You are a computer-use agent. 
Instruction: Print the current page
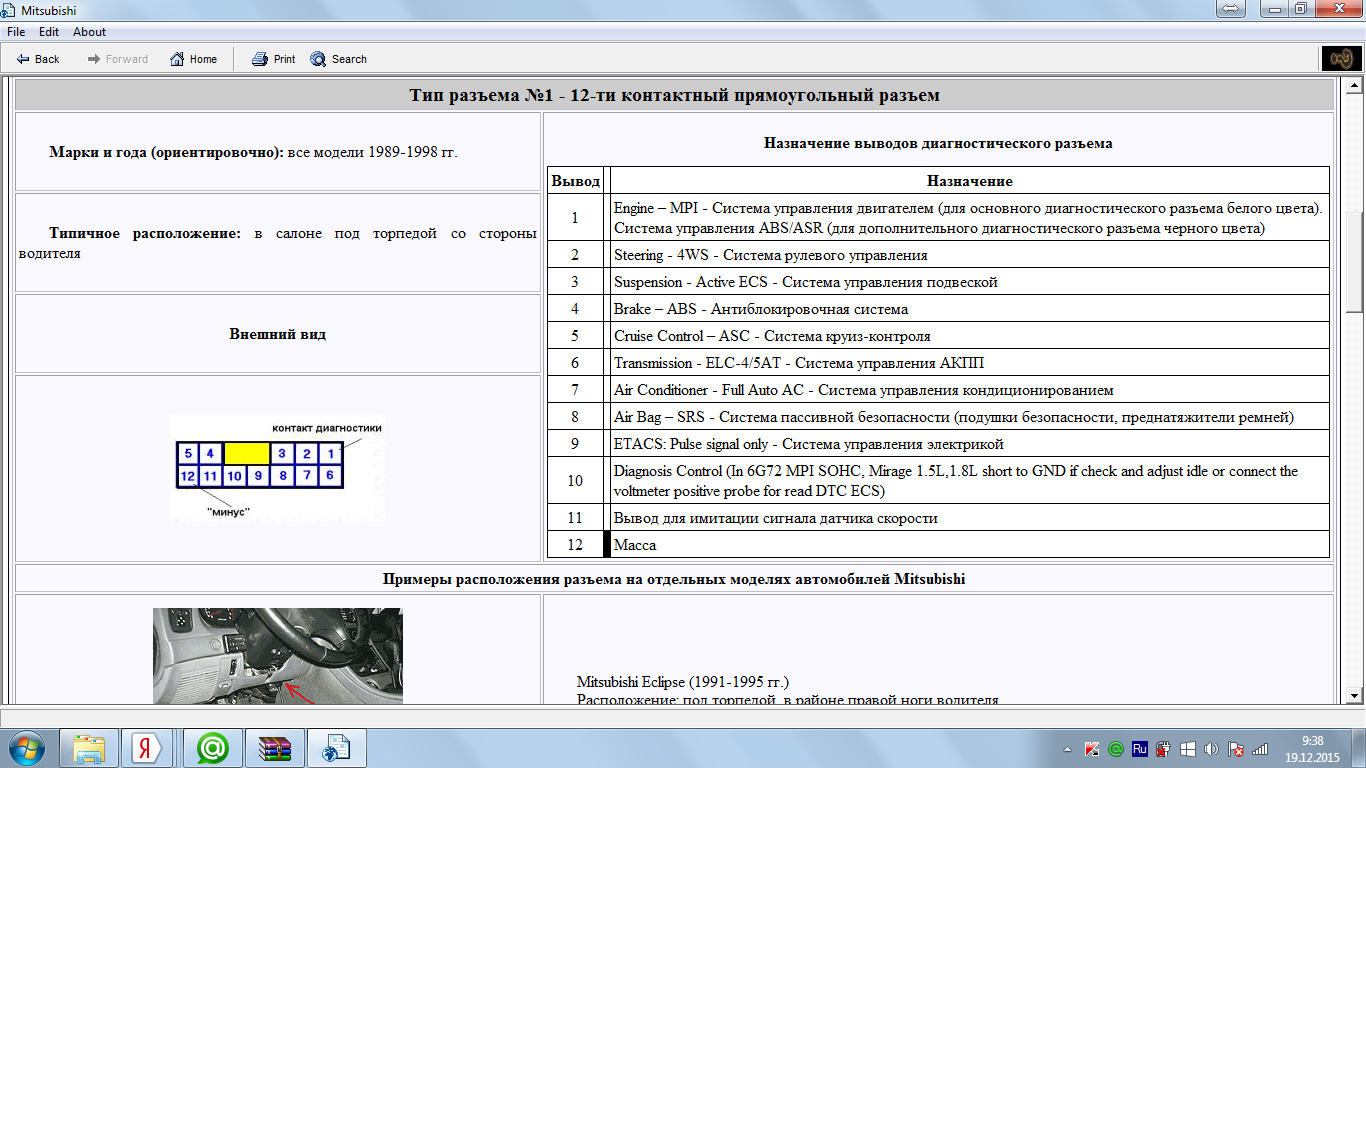tap(273, 59)
